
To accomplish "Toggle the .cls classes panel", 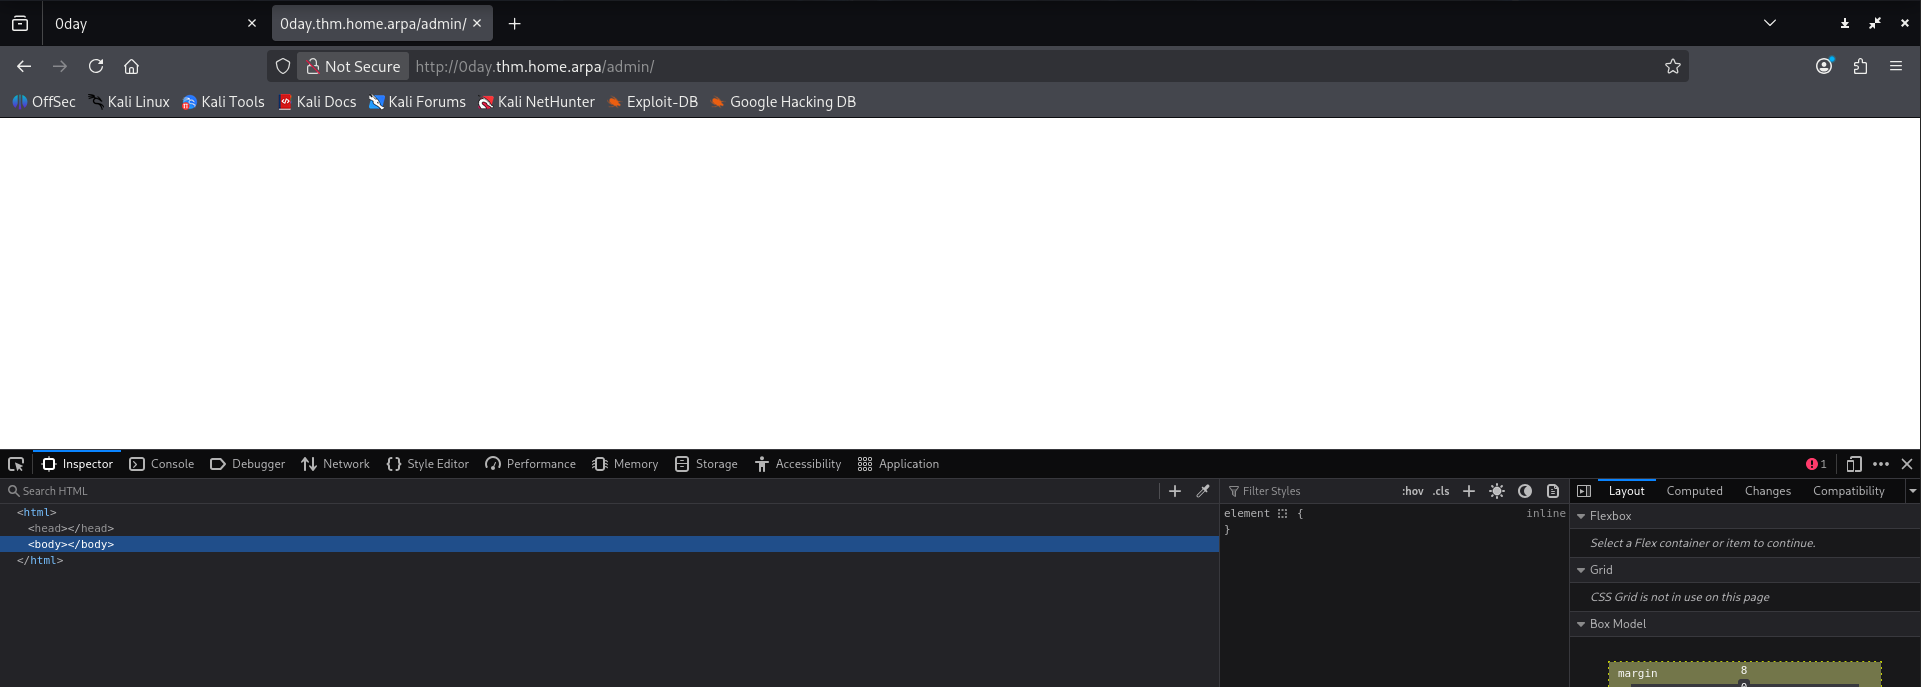I will [x=1441, y=491].
